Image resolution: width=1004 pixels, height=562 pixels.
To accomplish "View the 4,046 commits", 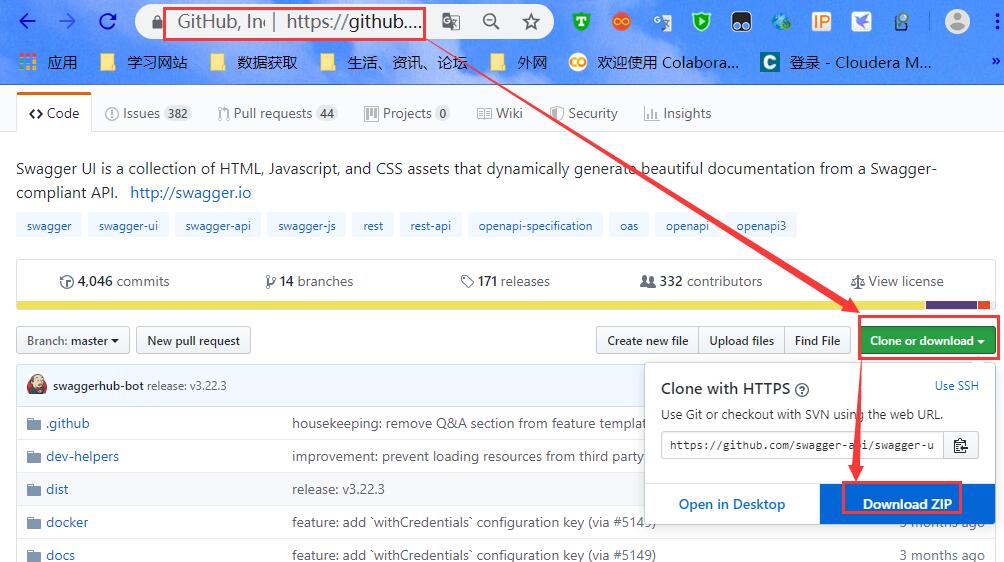I will click(114, 282).
